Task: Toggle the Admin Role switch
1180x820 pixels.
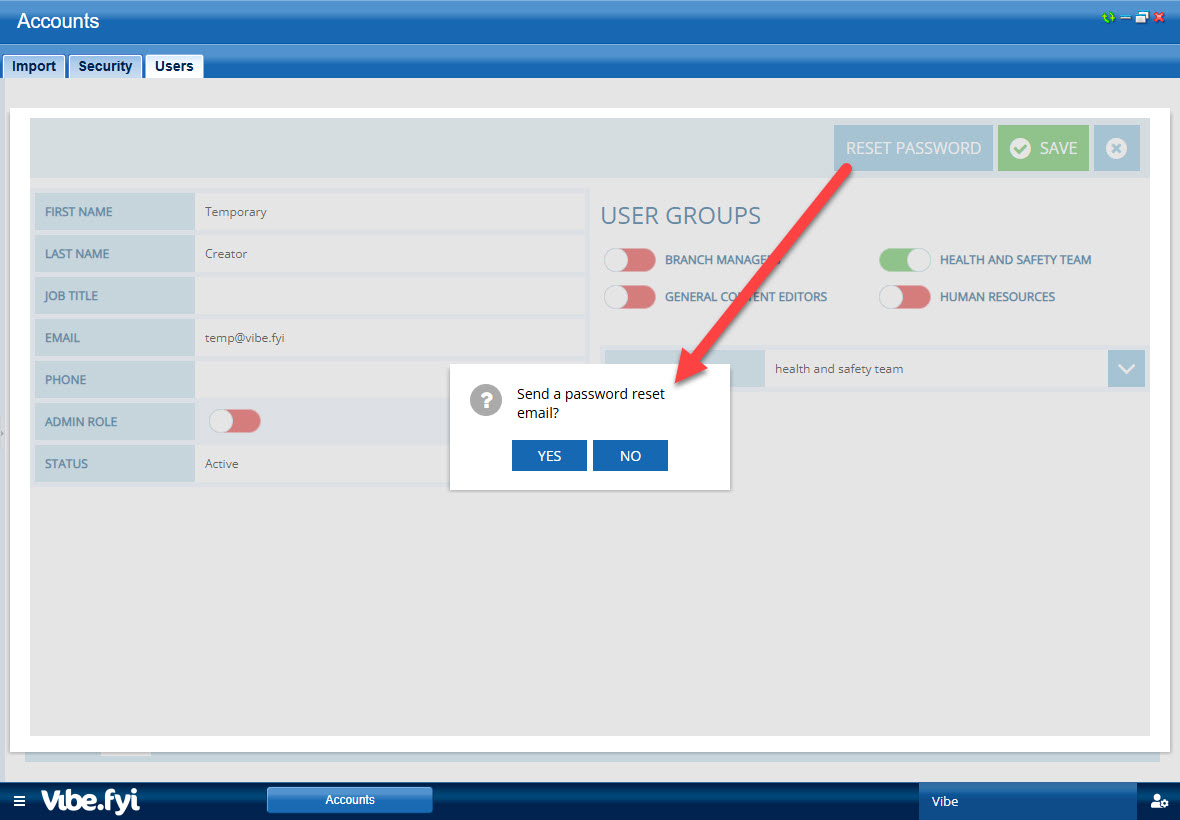Action: (x=235, y=422)
